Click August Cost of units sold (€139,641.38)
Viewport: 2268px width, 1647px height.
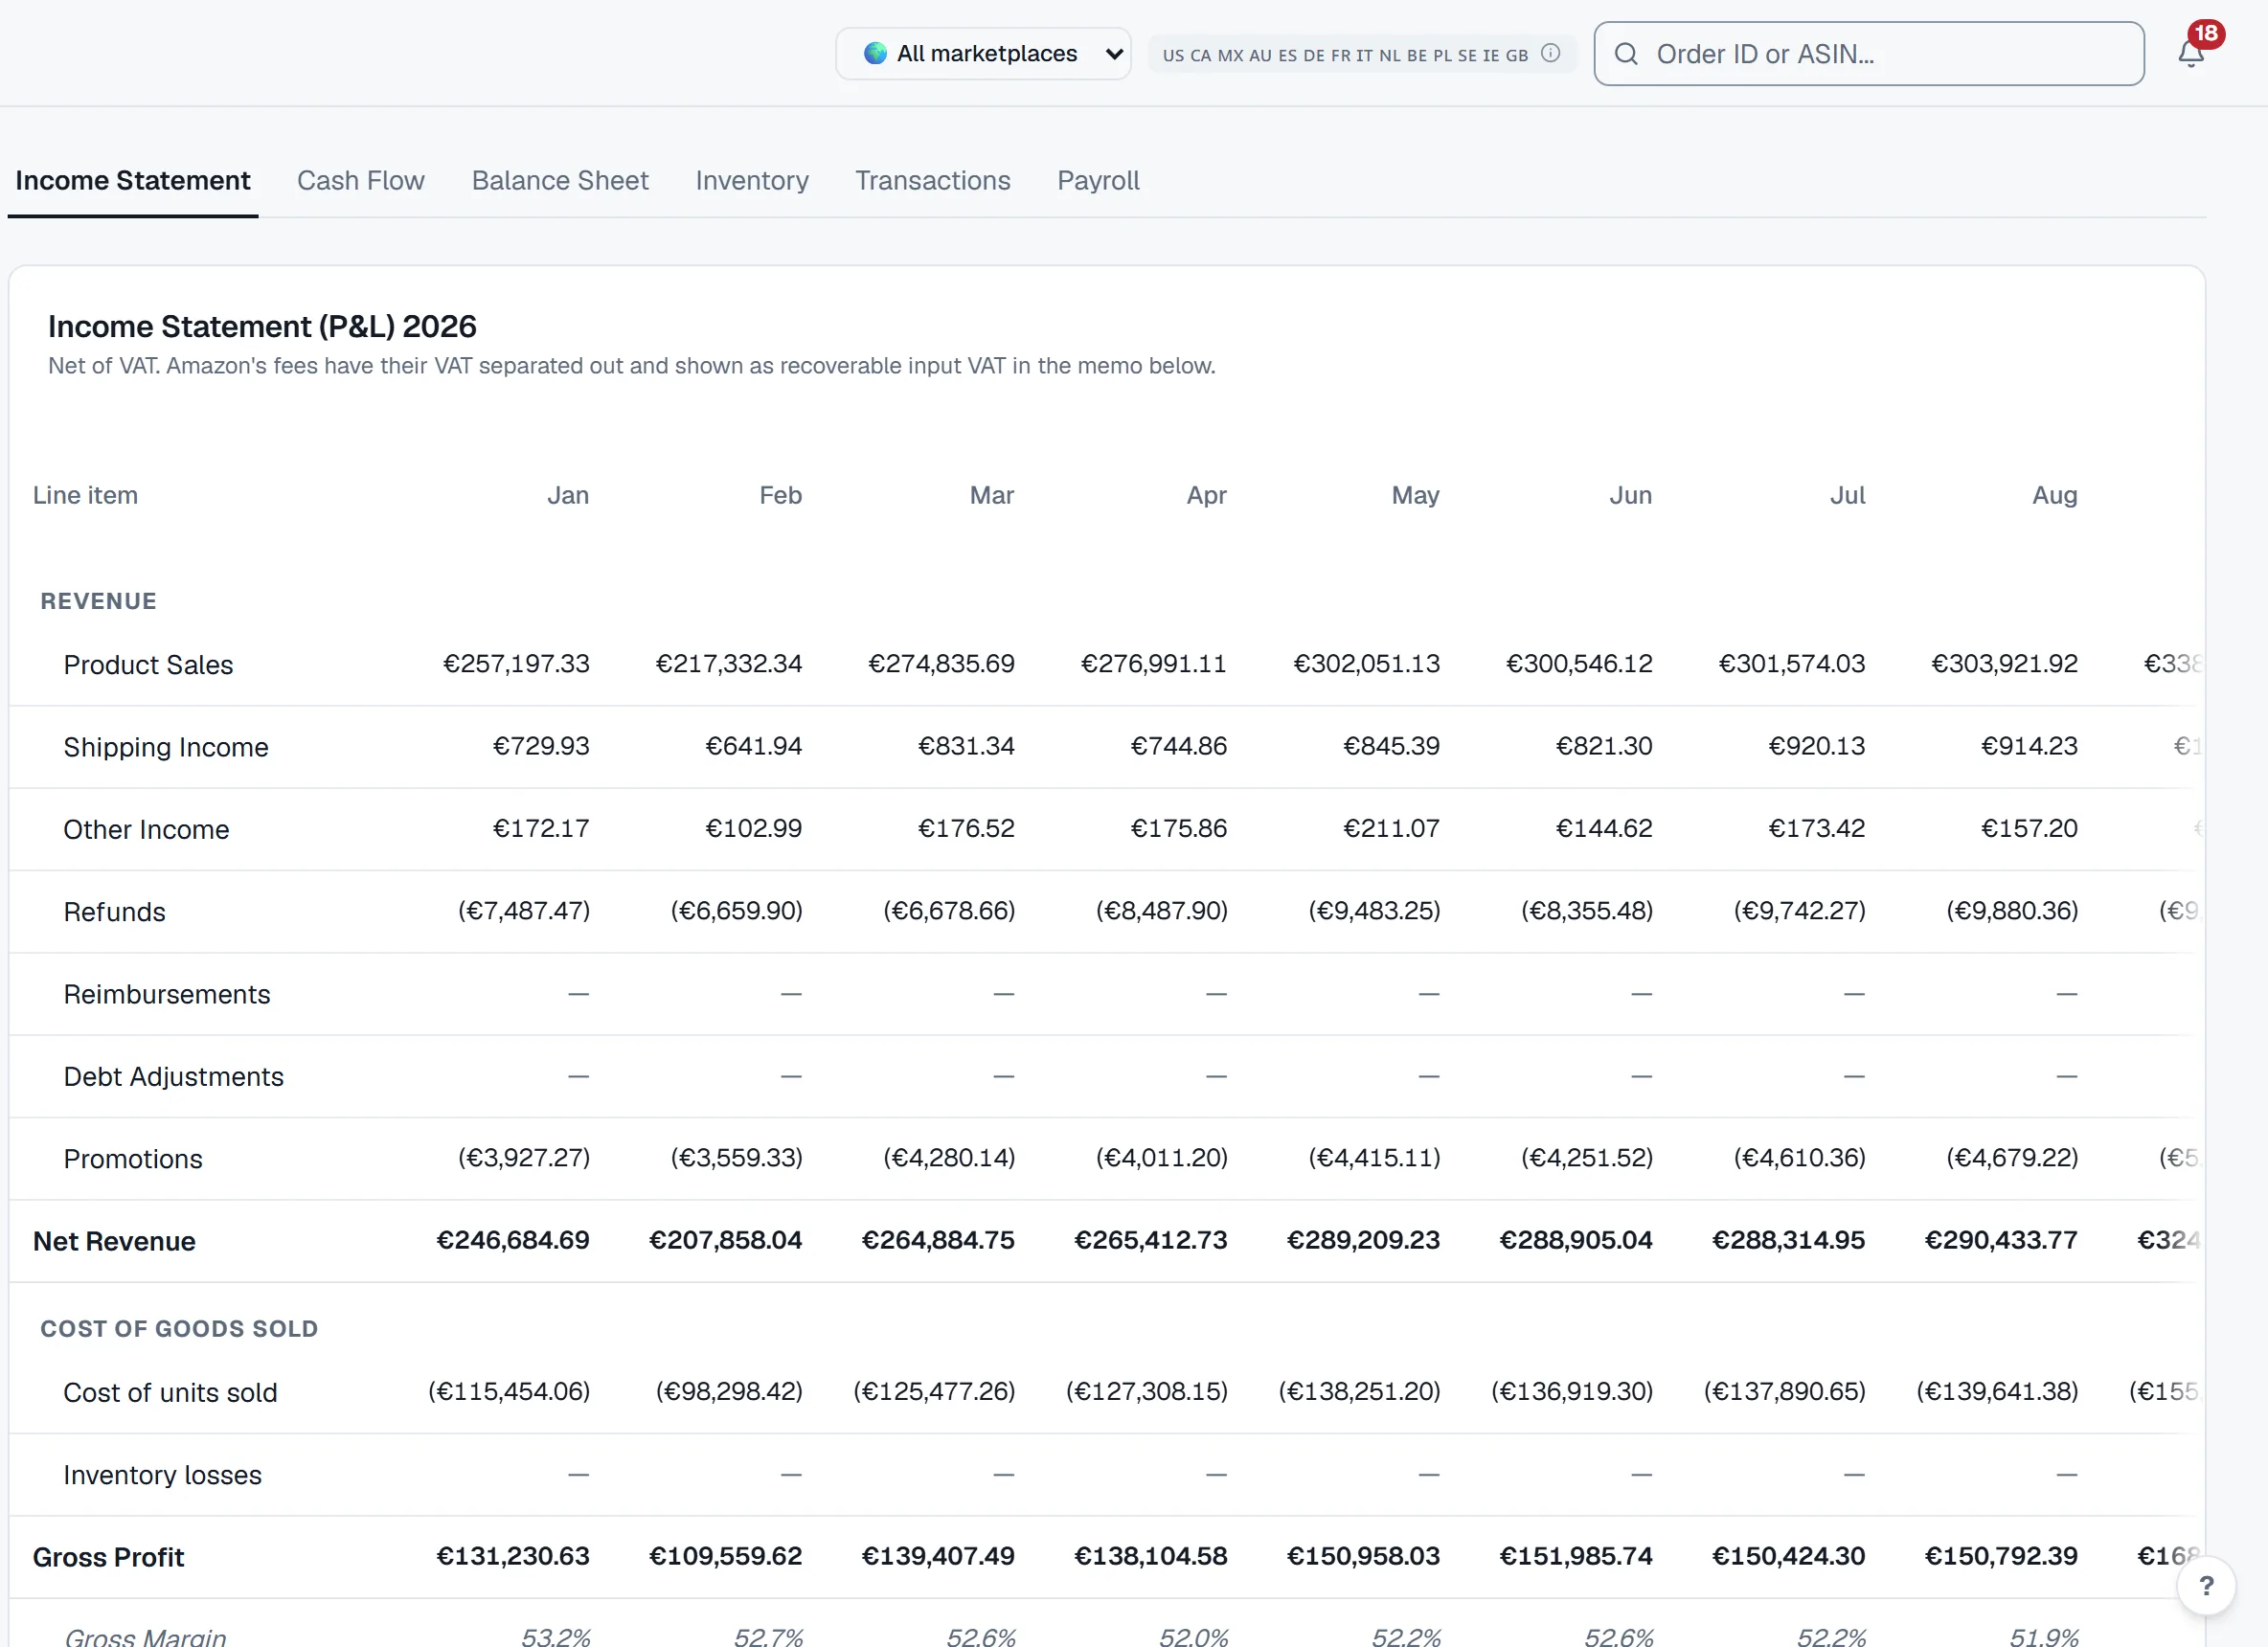click(1997, 1391)
